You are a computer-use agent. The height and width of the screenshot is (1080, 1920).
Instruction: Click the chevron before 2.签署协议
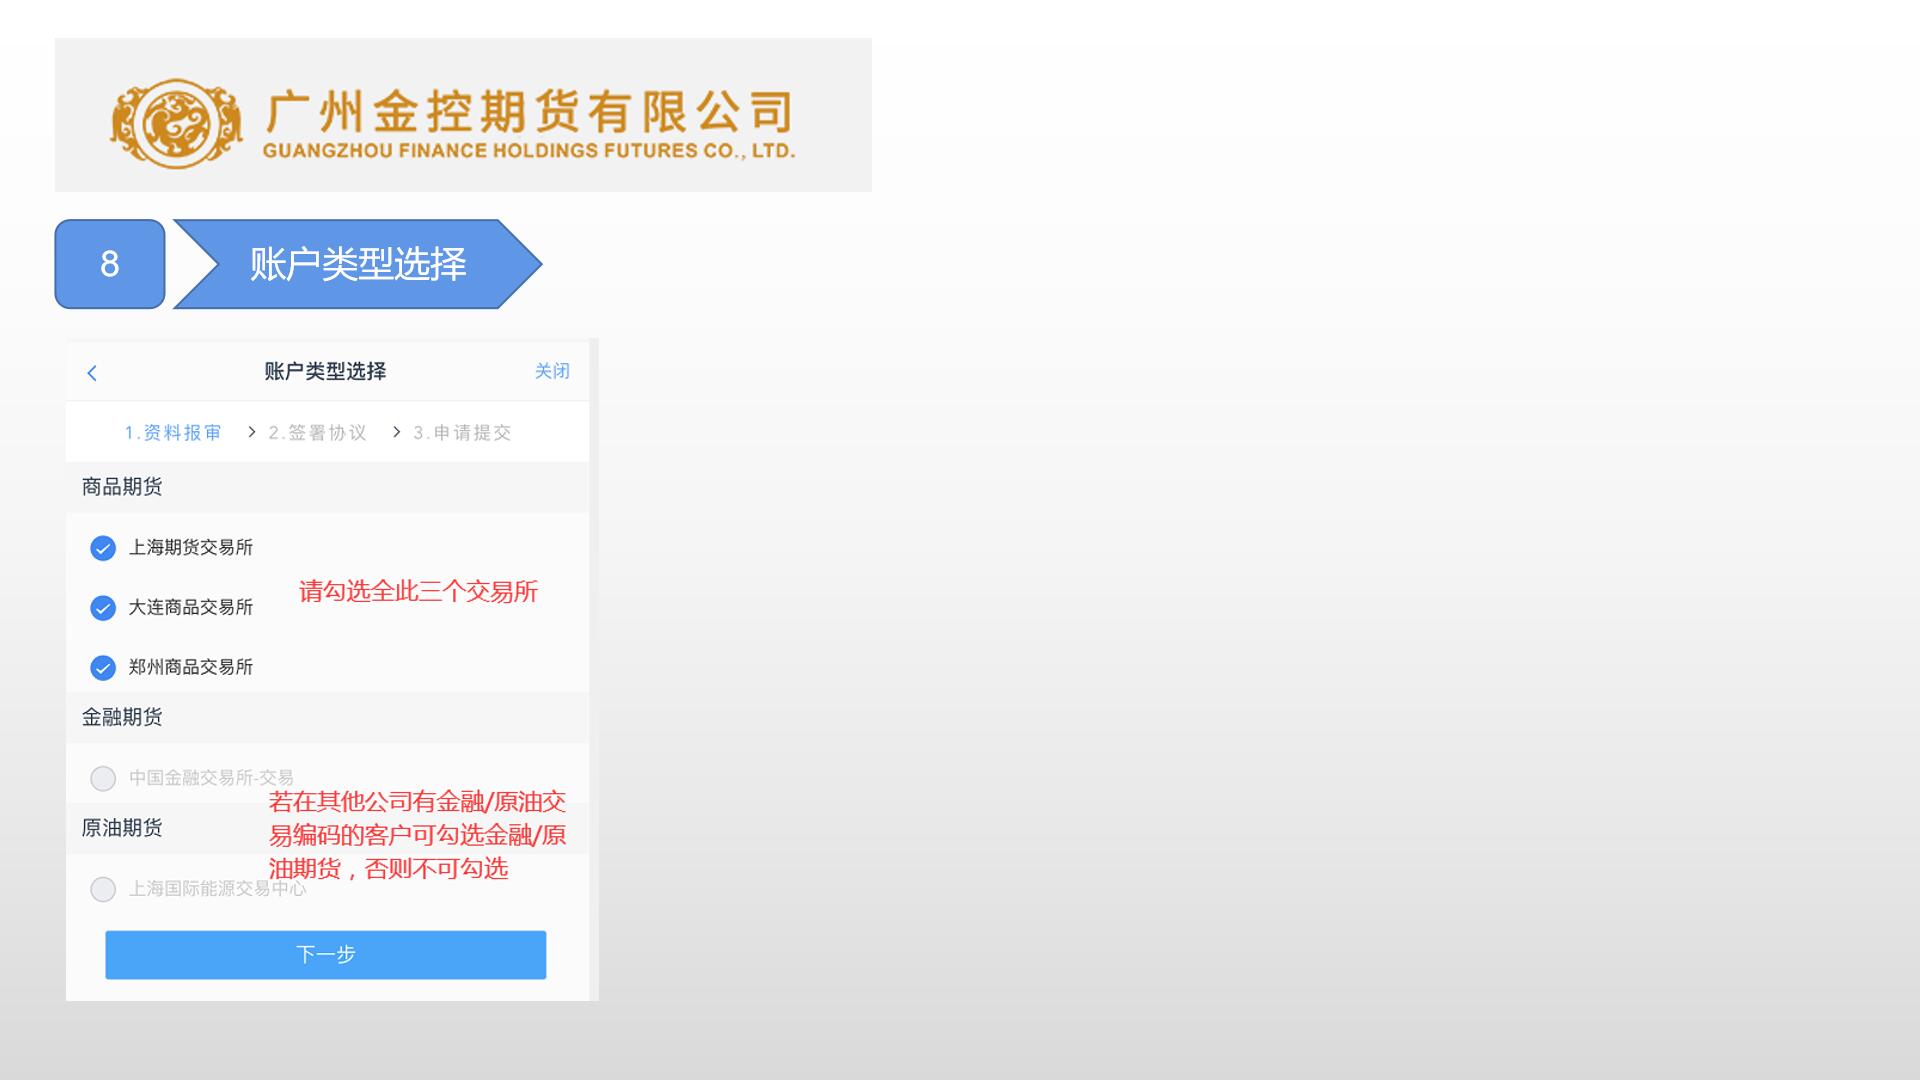pyautogui.click(x=252, y=432)
